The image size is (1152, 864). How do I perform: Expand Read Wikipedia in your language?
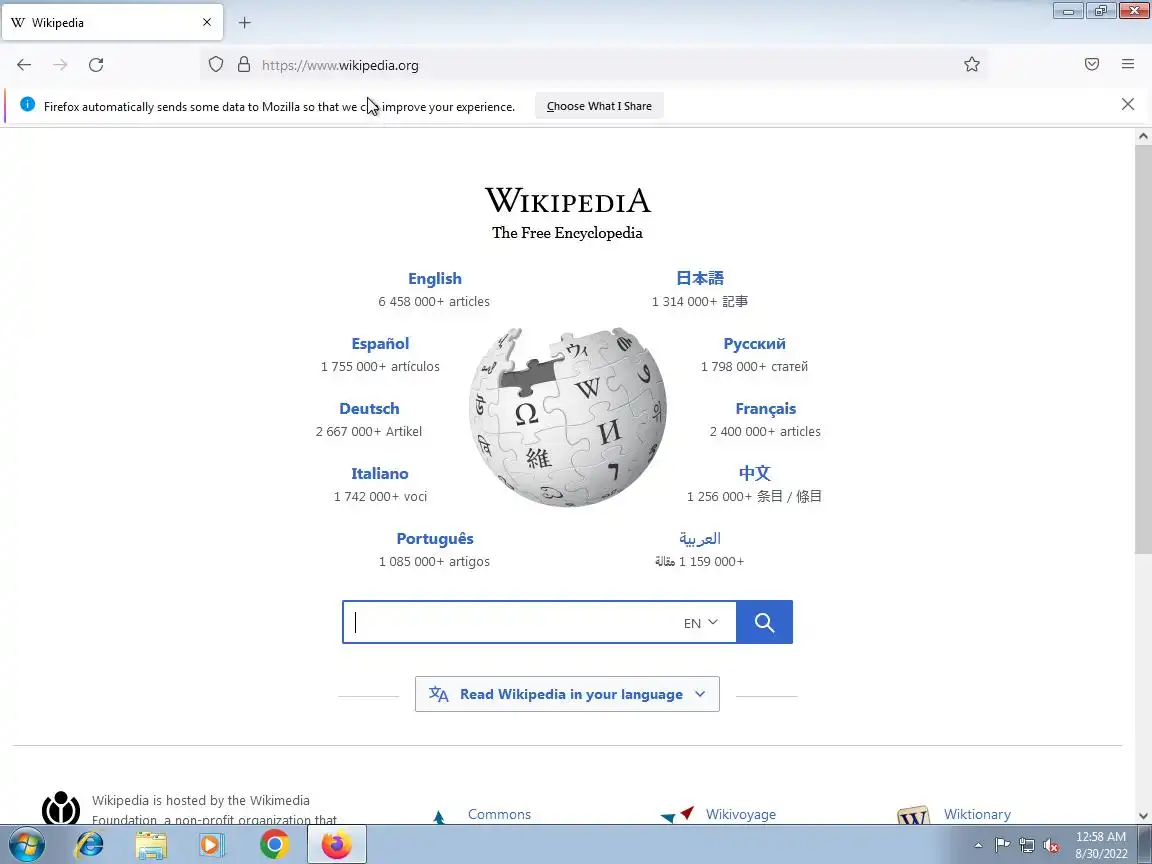[x=567, y=694]
